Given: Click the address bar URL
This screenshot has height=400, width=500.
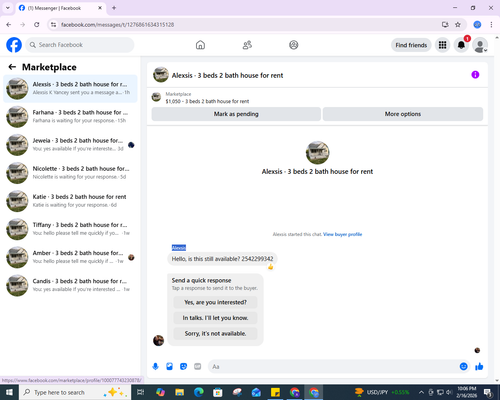Looking at the screenshot, I should (x=118, y=25).
